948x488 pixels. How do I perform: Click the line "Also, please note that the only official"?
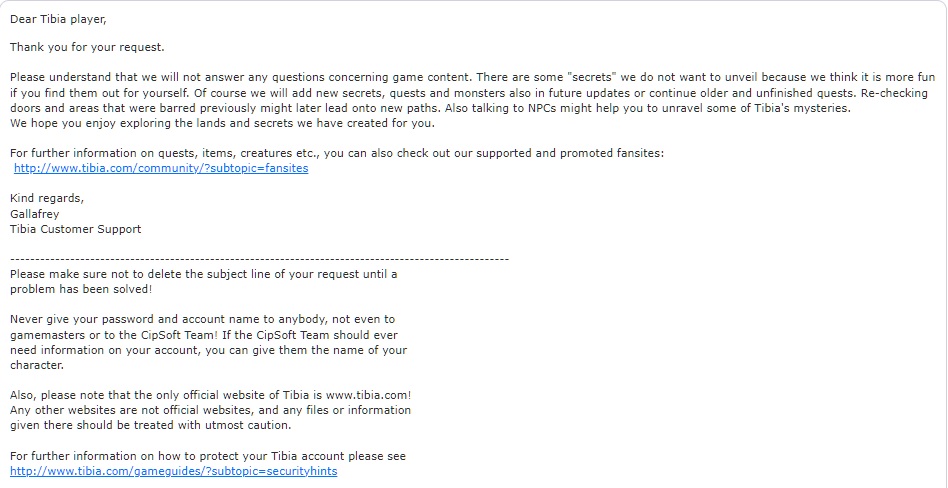coord(210,395)
